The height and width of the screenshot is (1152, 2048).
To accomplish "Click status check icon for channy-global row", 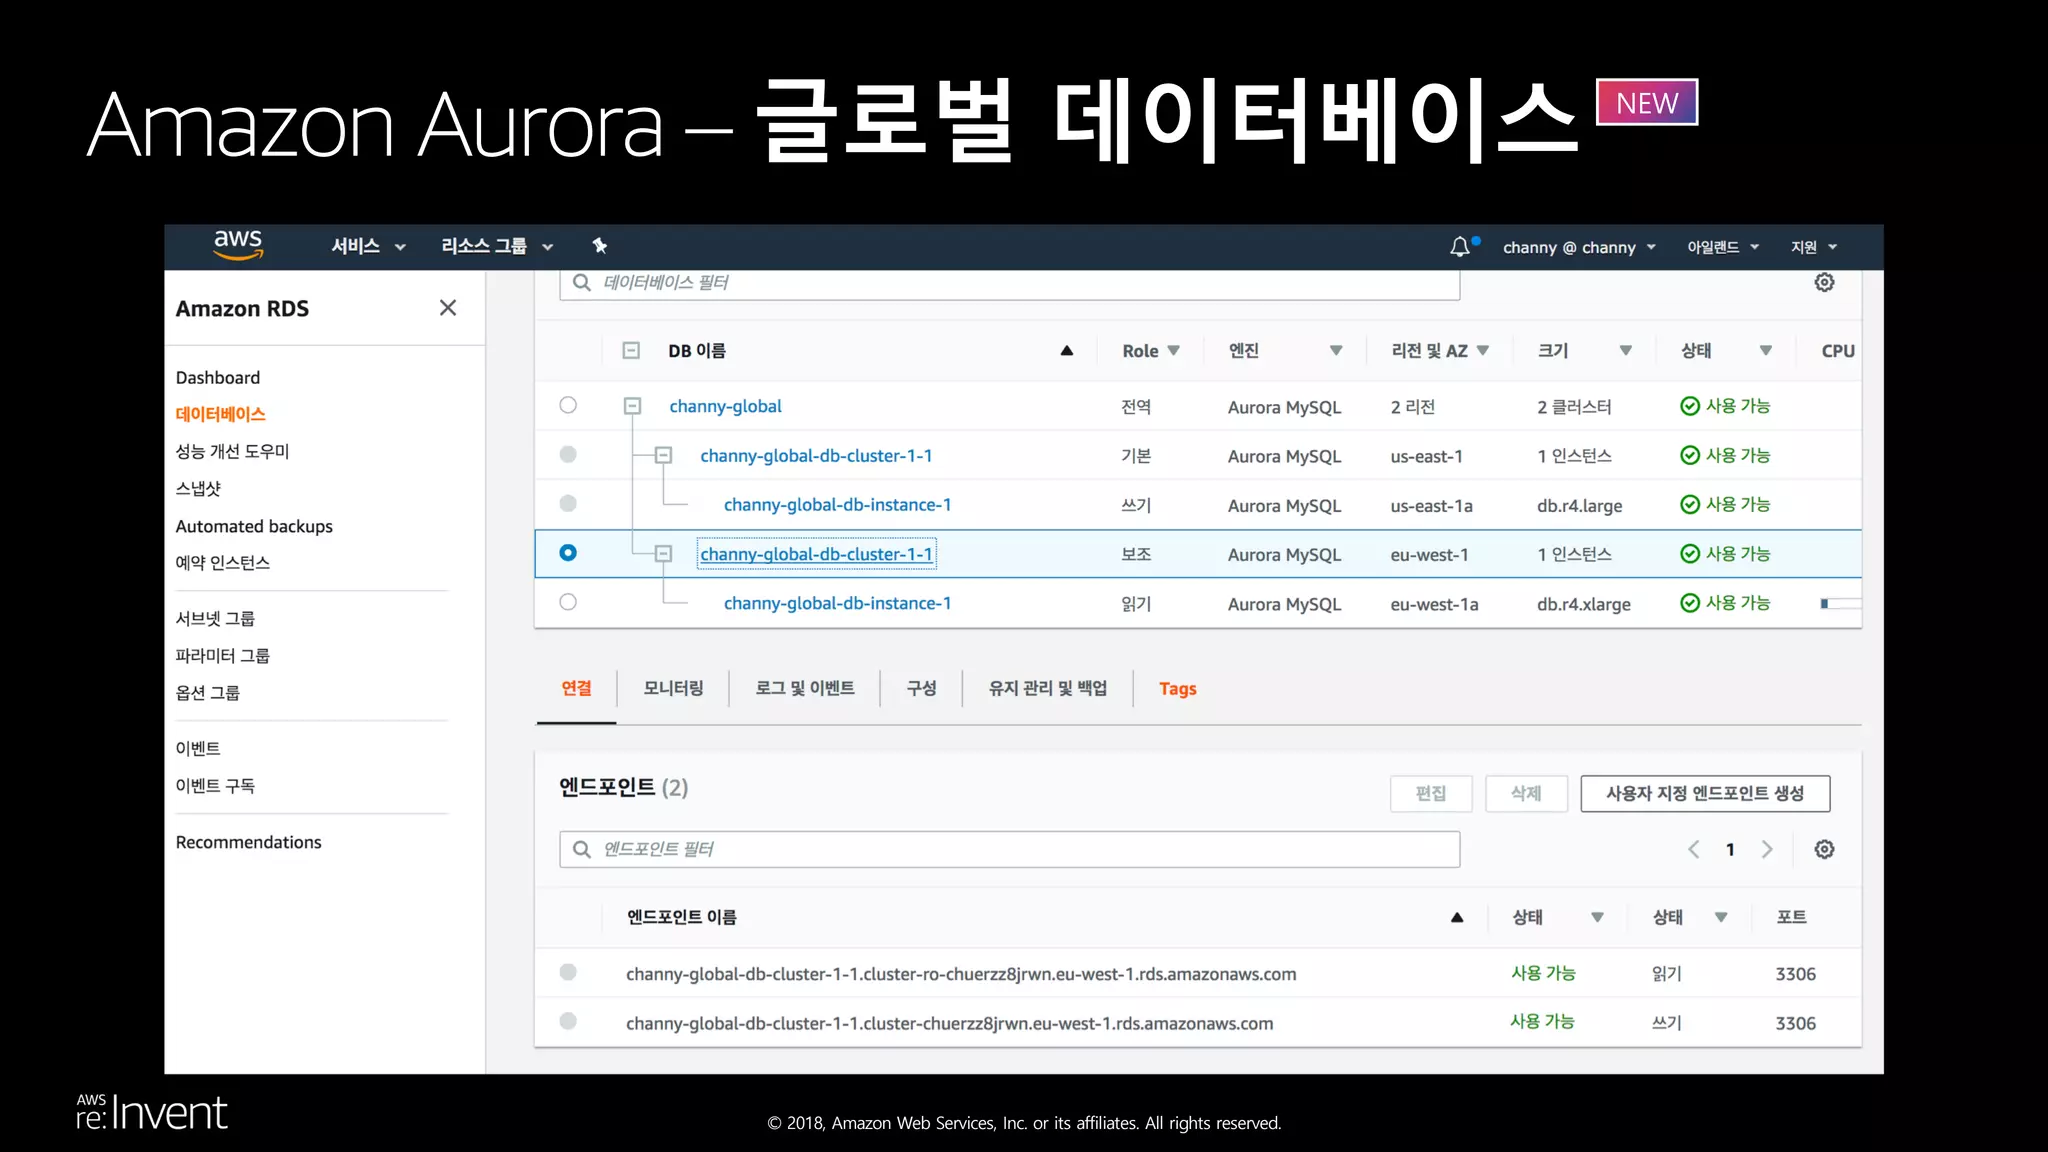I will click(x=1690, y=406).
